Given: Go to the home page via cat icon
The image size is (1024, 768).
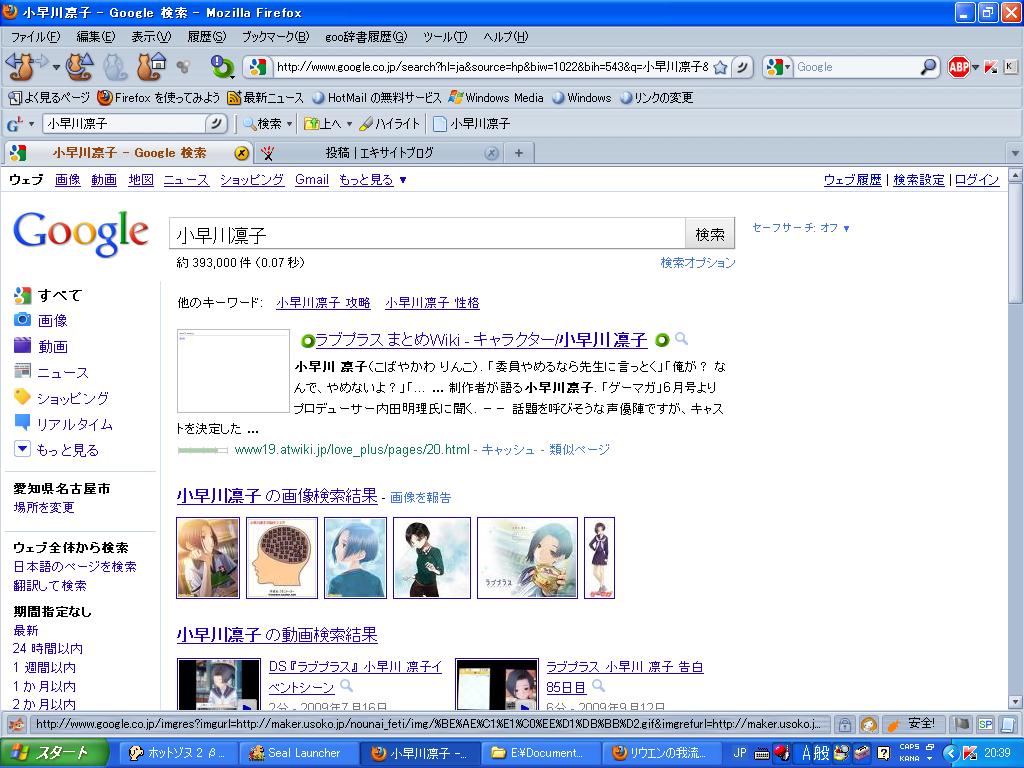Looking at the screenshot, I should [151, 66].
